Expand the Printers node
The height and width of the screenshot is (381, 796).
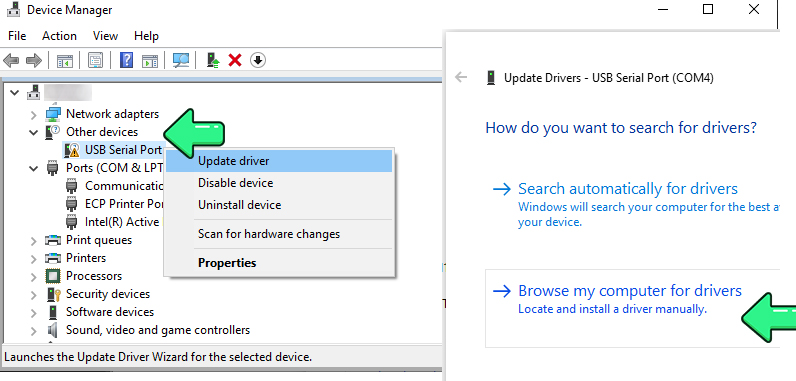click(34, 258)
